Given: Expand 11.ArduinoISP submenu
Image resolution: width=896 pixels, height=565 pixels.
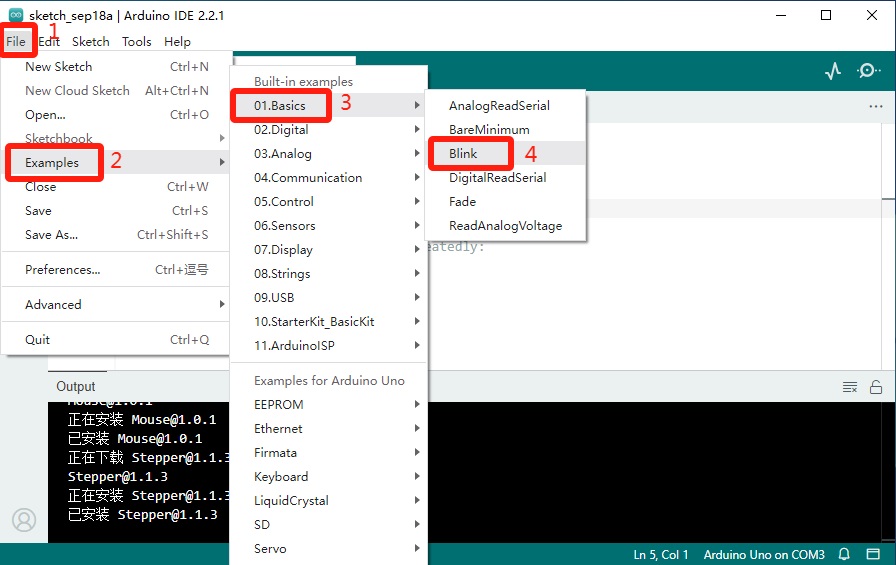Looking at the screenshot, I should pyautogui.click(x=329, y=346).
